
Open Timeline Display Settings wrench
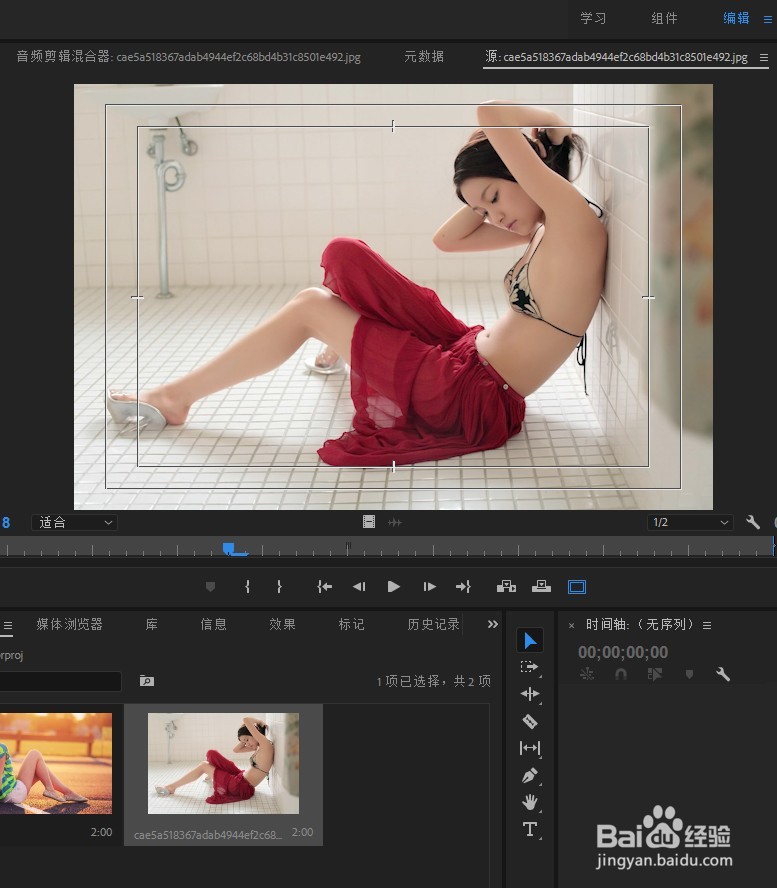click(723, 674)
